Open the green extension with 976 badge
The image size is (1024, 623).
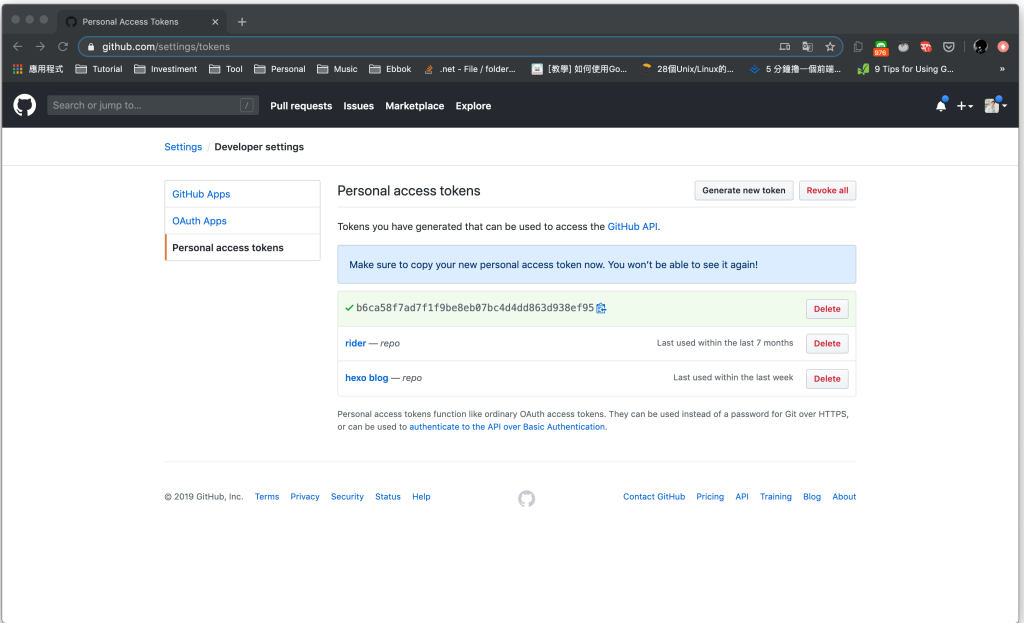881,48
